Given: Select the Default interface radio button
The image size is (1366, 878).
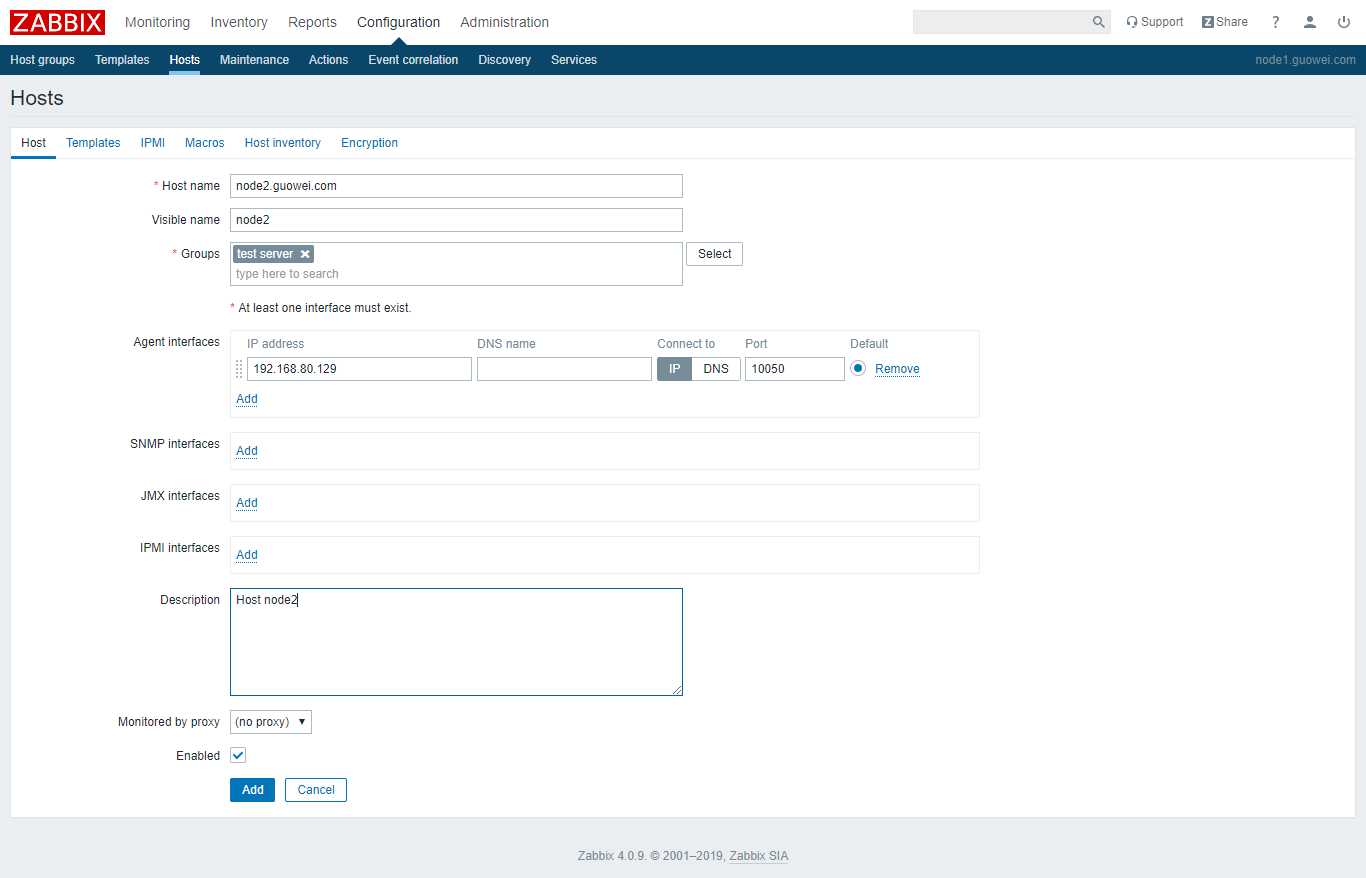Looking at the screenshot, I should coord(858,368).
